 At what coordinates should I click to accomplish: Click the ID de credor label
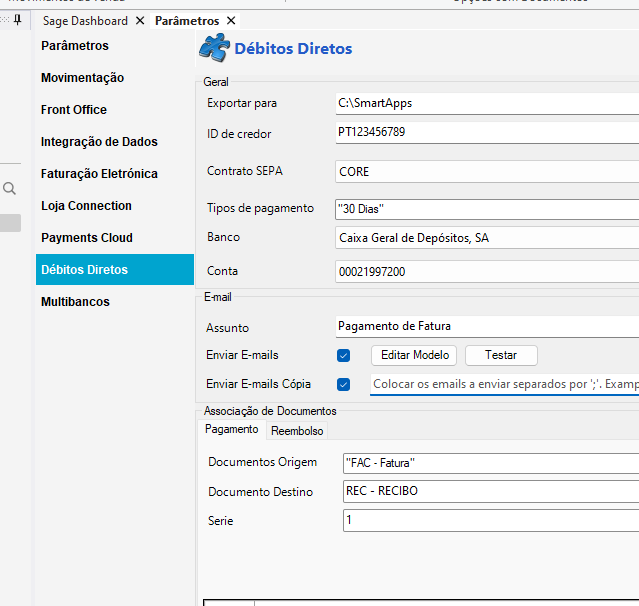(x=239, y=134)
